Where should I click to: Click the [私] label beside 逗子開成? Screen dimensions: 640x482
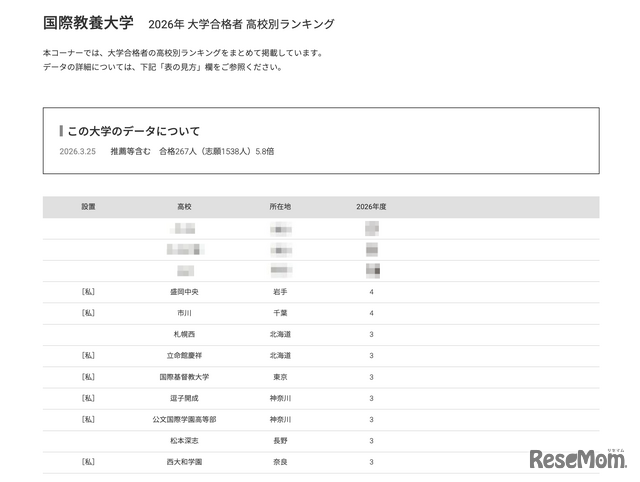click(88, 398)
